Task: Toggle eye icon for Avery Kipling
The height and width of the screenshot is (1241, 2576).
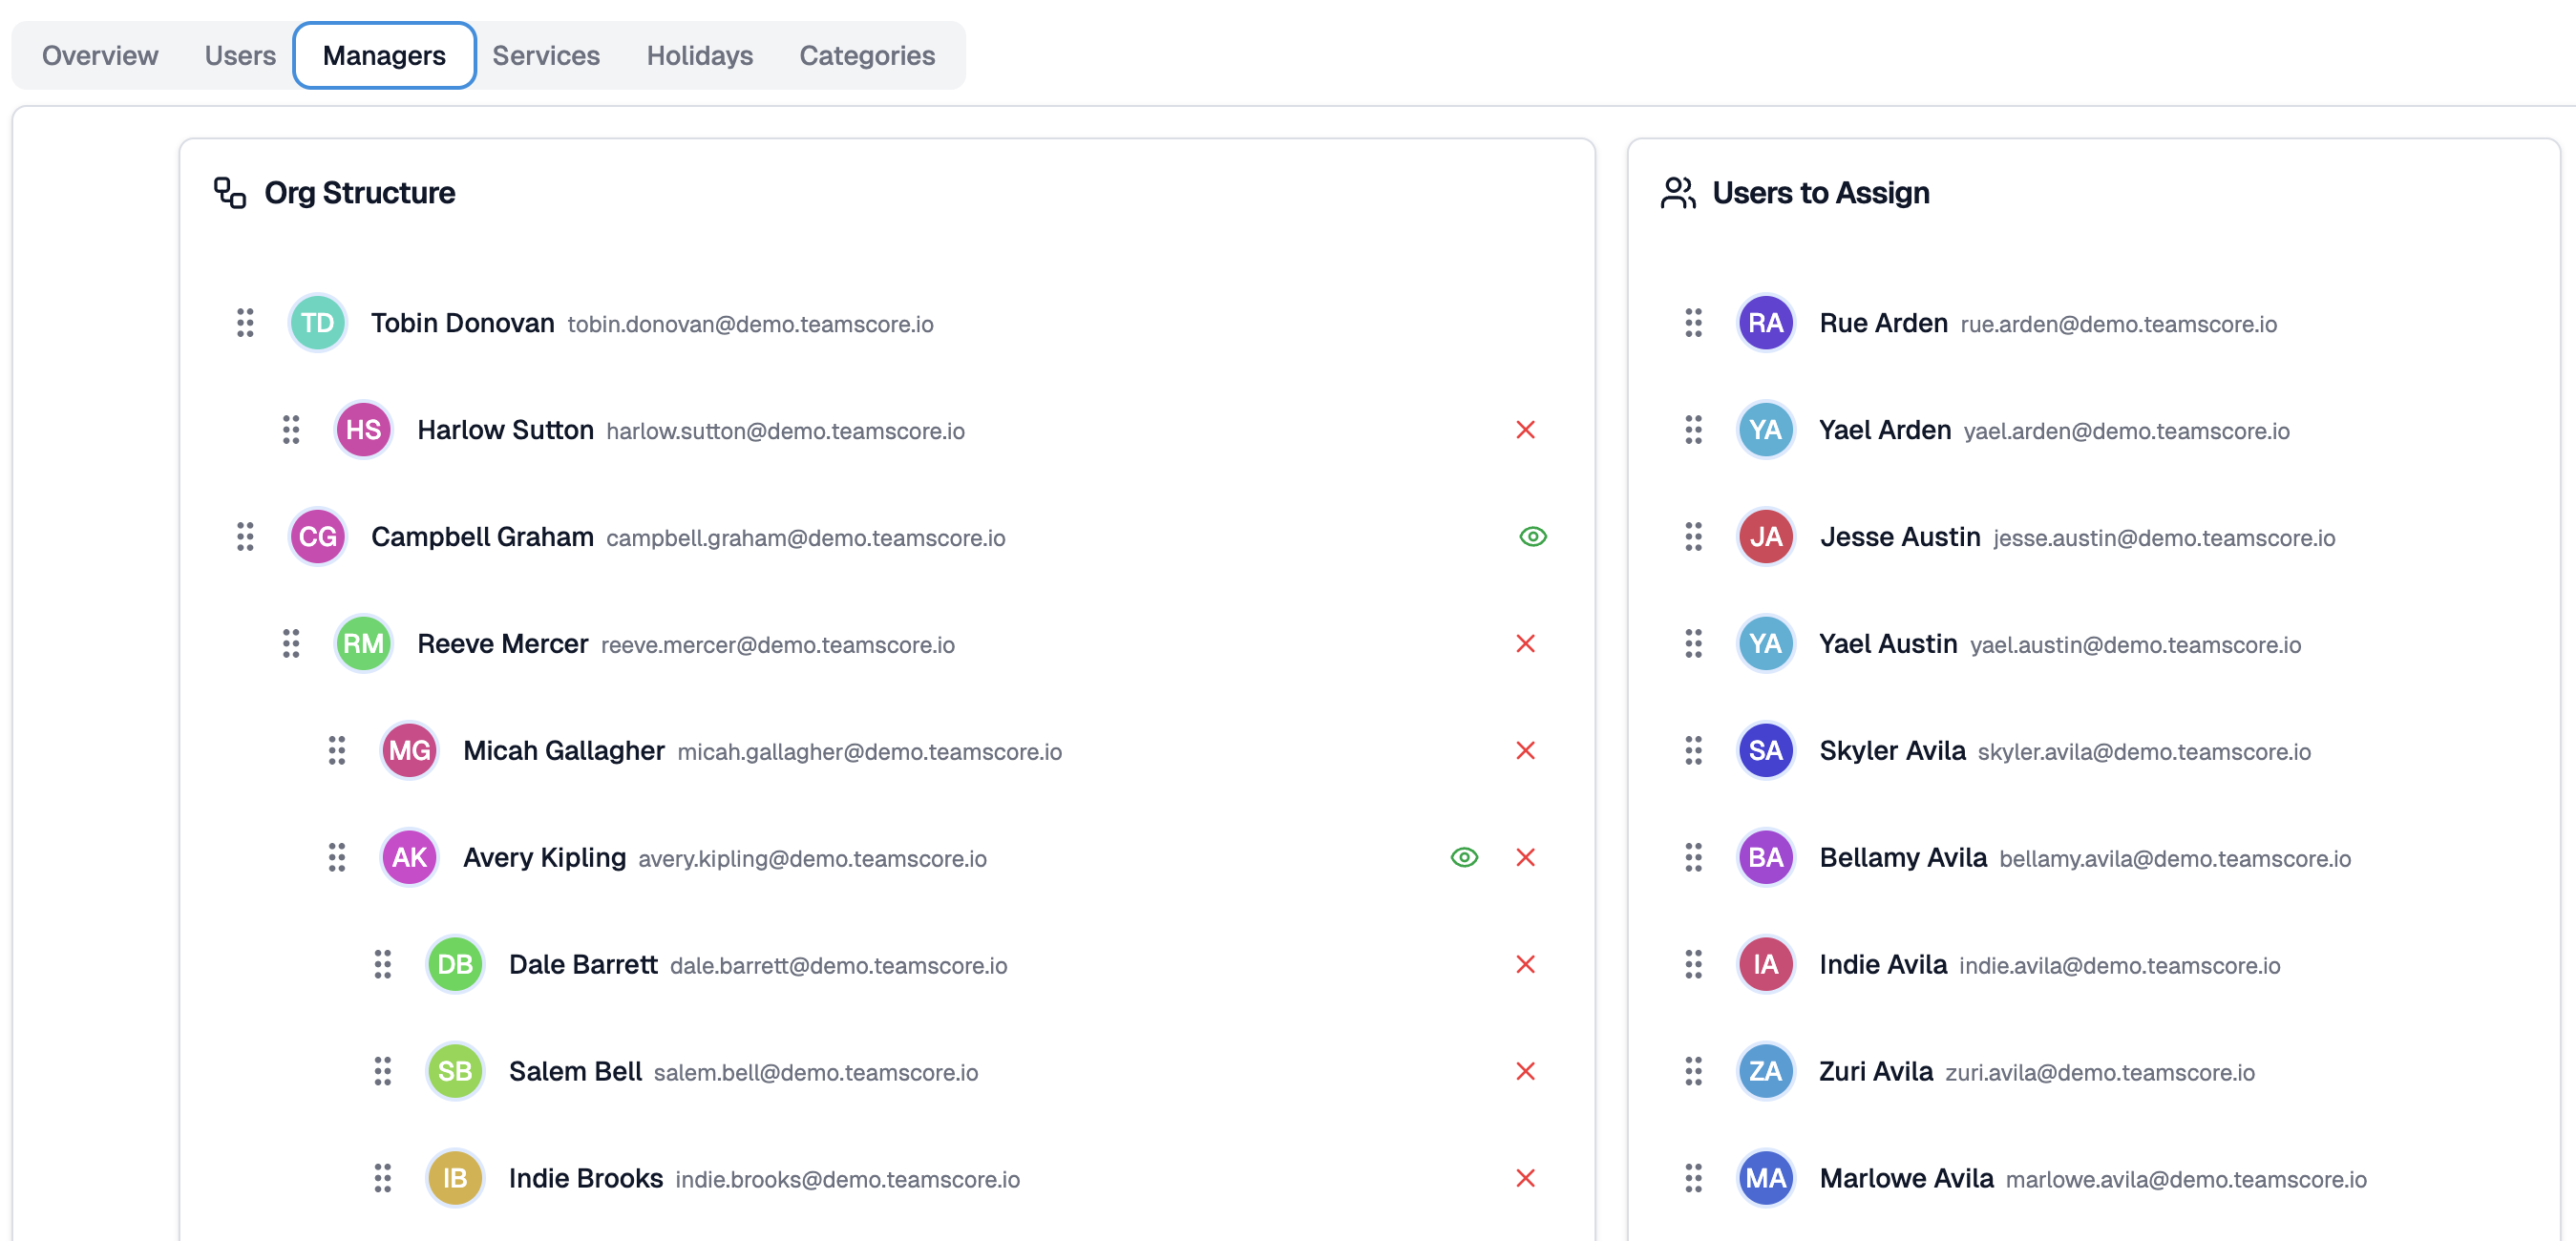Action: point(1463,858)
